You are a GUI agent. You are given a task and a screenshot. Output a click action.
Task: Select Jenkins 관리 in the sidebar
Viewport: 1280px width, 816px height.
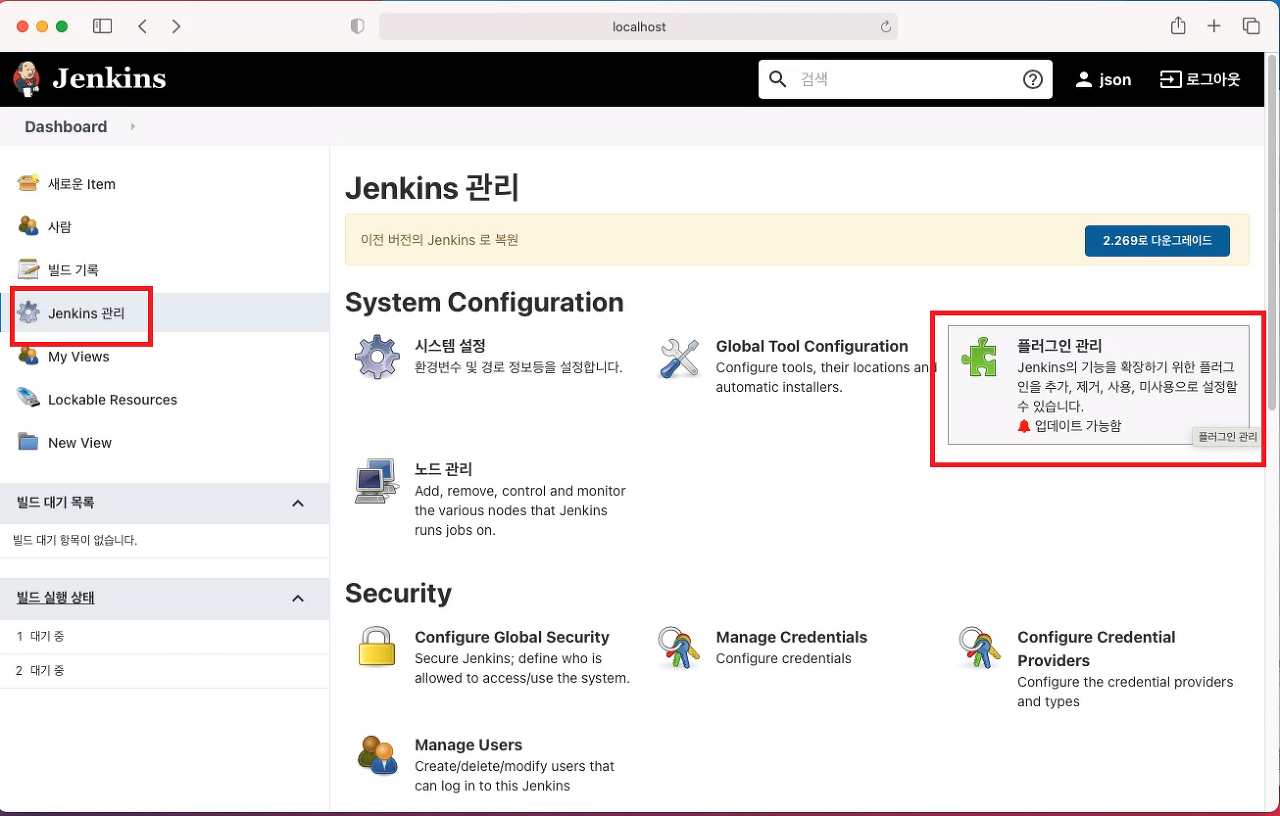pos(86,313)
